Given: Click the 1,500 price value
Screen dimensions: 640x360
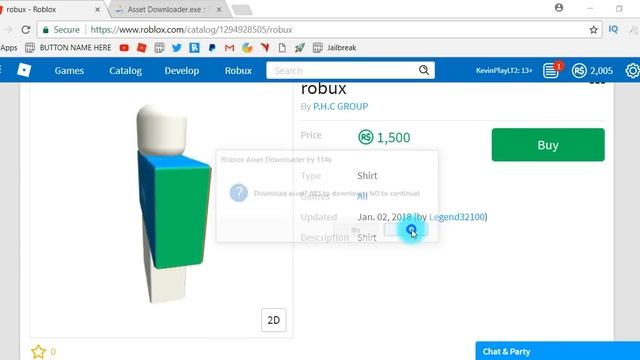Looking at the screenshot, I should pos(393,138).
